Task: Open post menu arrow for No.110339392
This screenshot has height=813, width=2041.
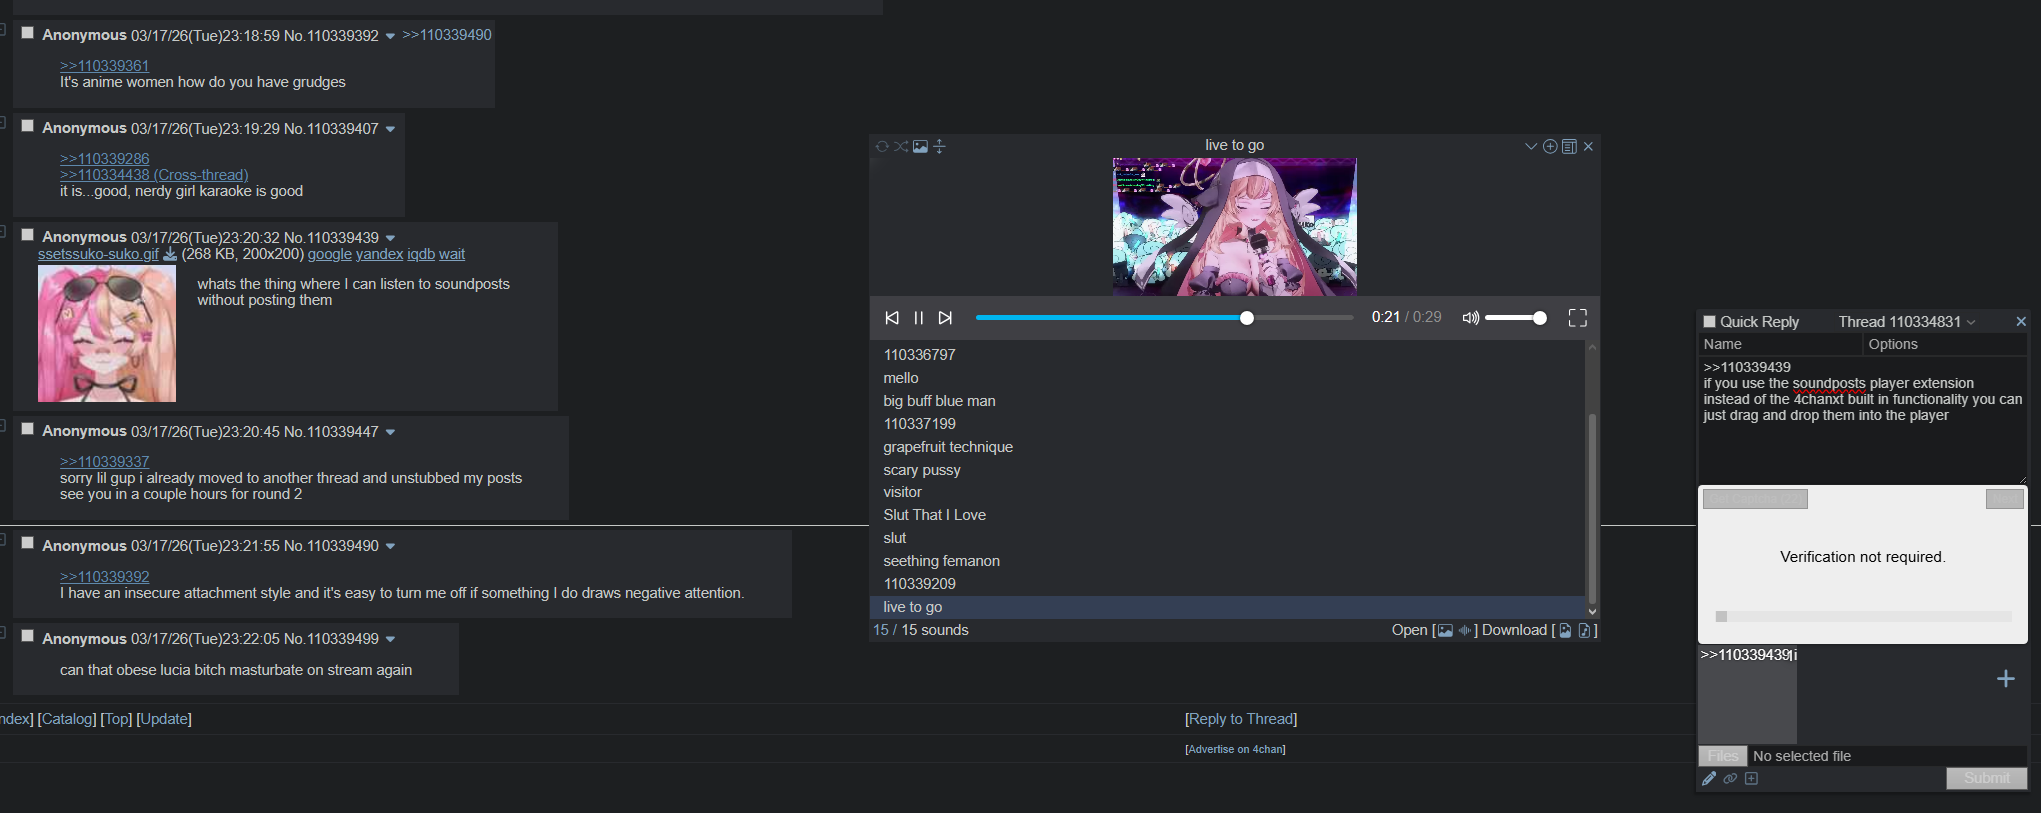Action: 390,37
